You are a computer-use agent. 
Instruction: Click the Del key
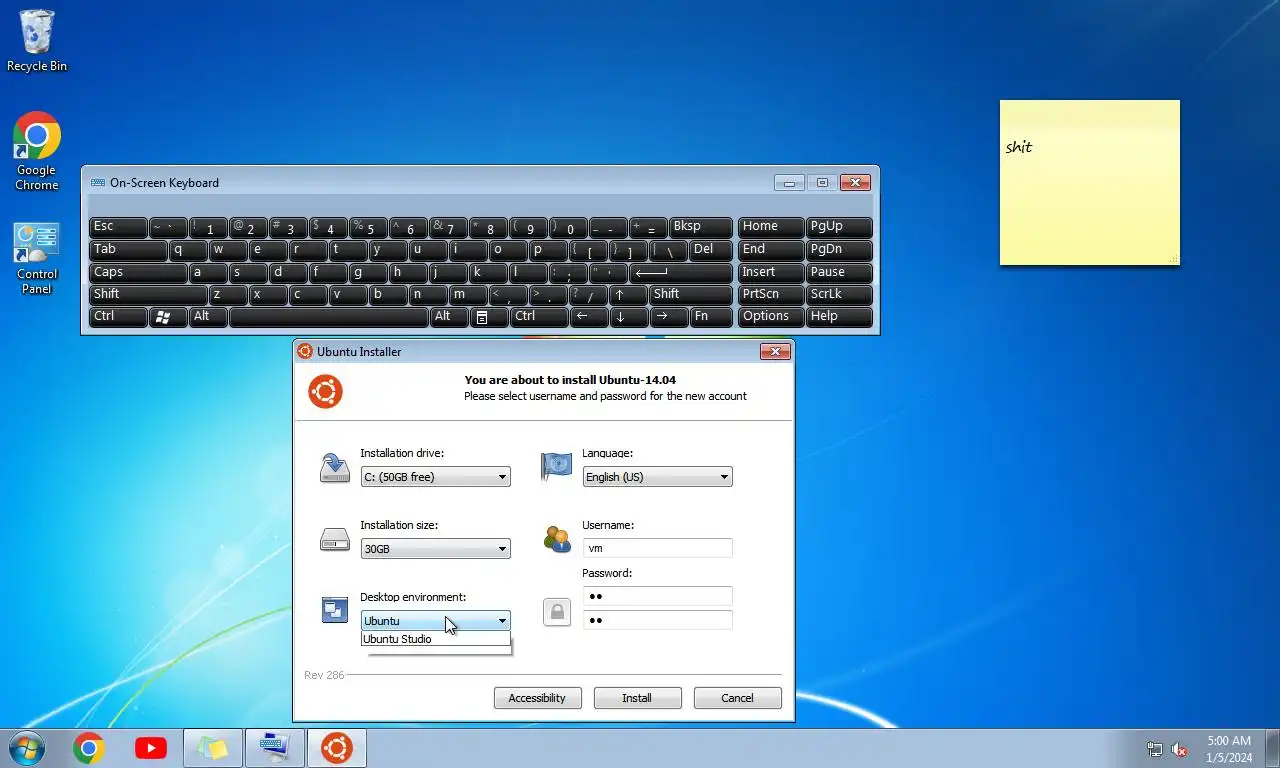tap(711, 250)
